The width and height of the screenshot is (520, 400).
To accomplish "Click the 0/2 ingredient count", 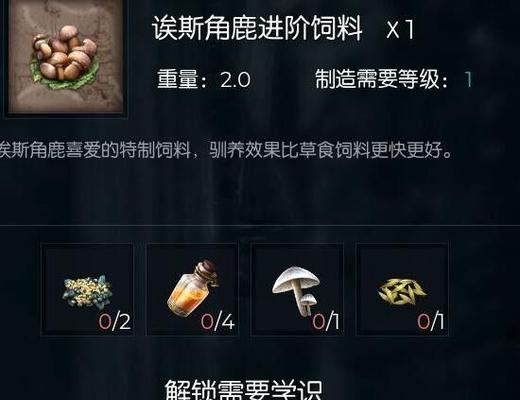I will [114, 322].
